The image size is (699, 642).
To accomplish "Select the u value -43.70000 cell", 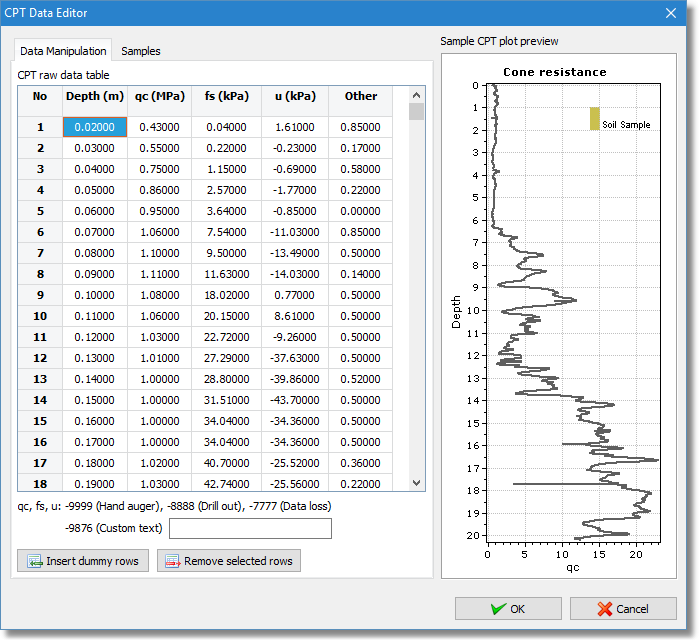I will click(295, 400).
